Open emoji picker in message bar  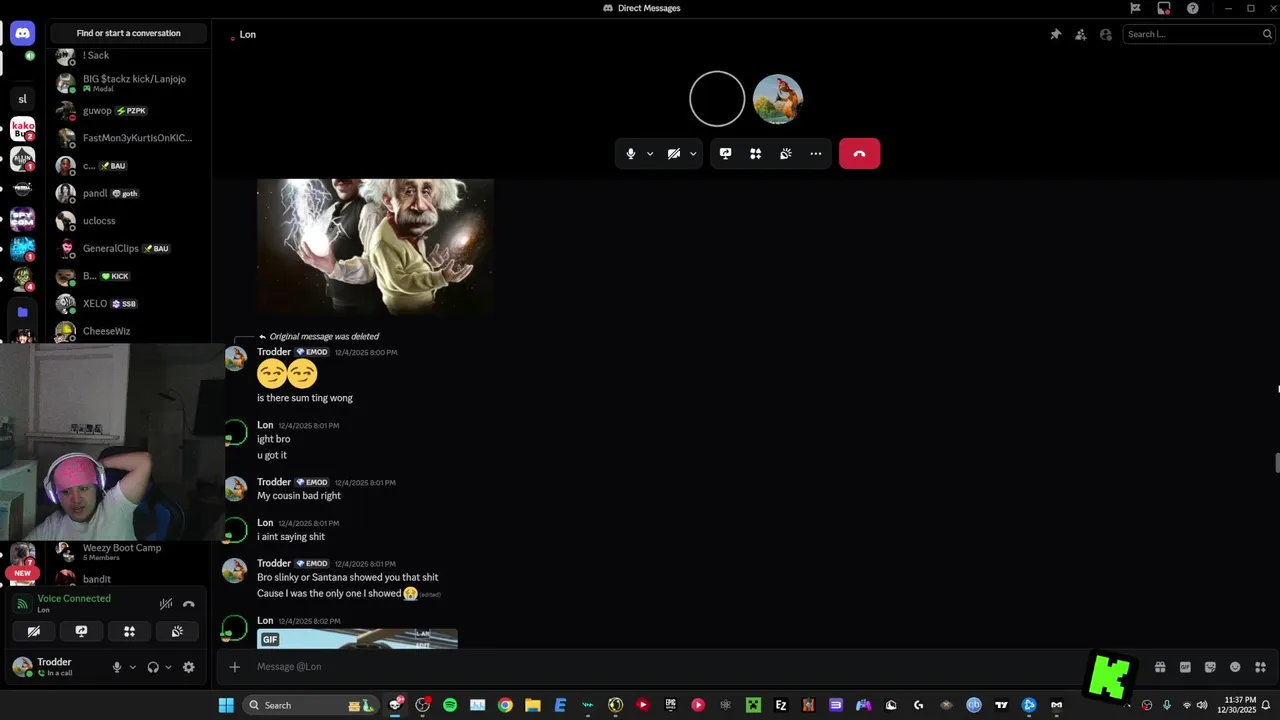click(x=1235, y=667)
